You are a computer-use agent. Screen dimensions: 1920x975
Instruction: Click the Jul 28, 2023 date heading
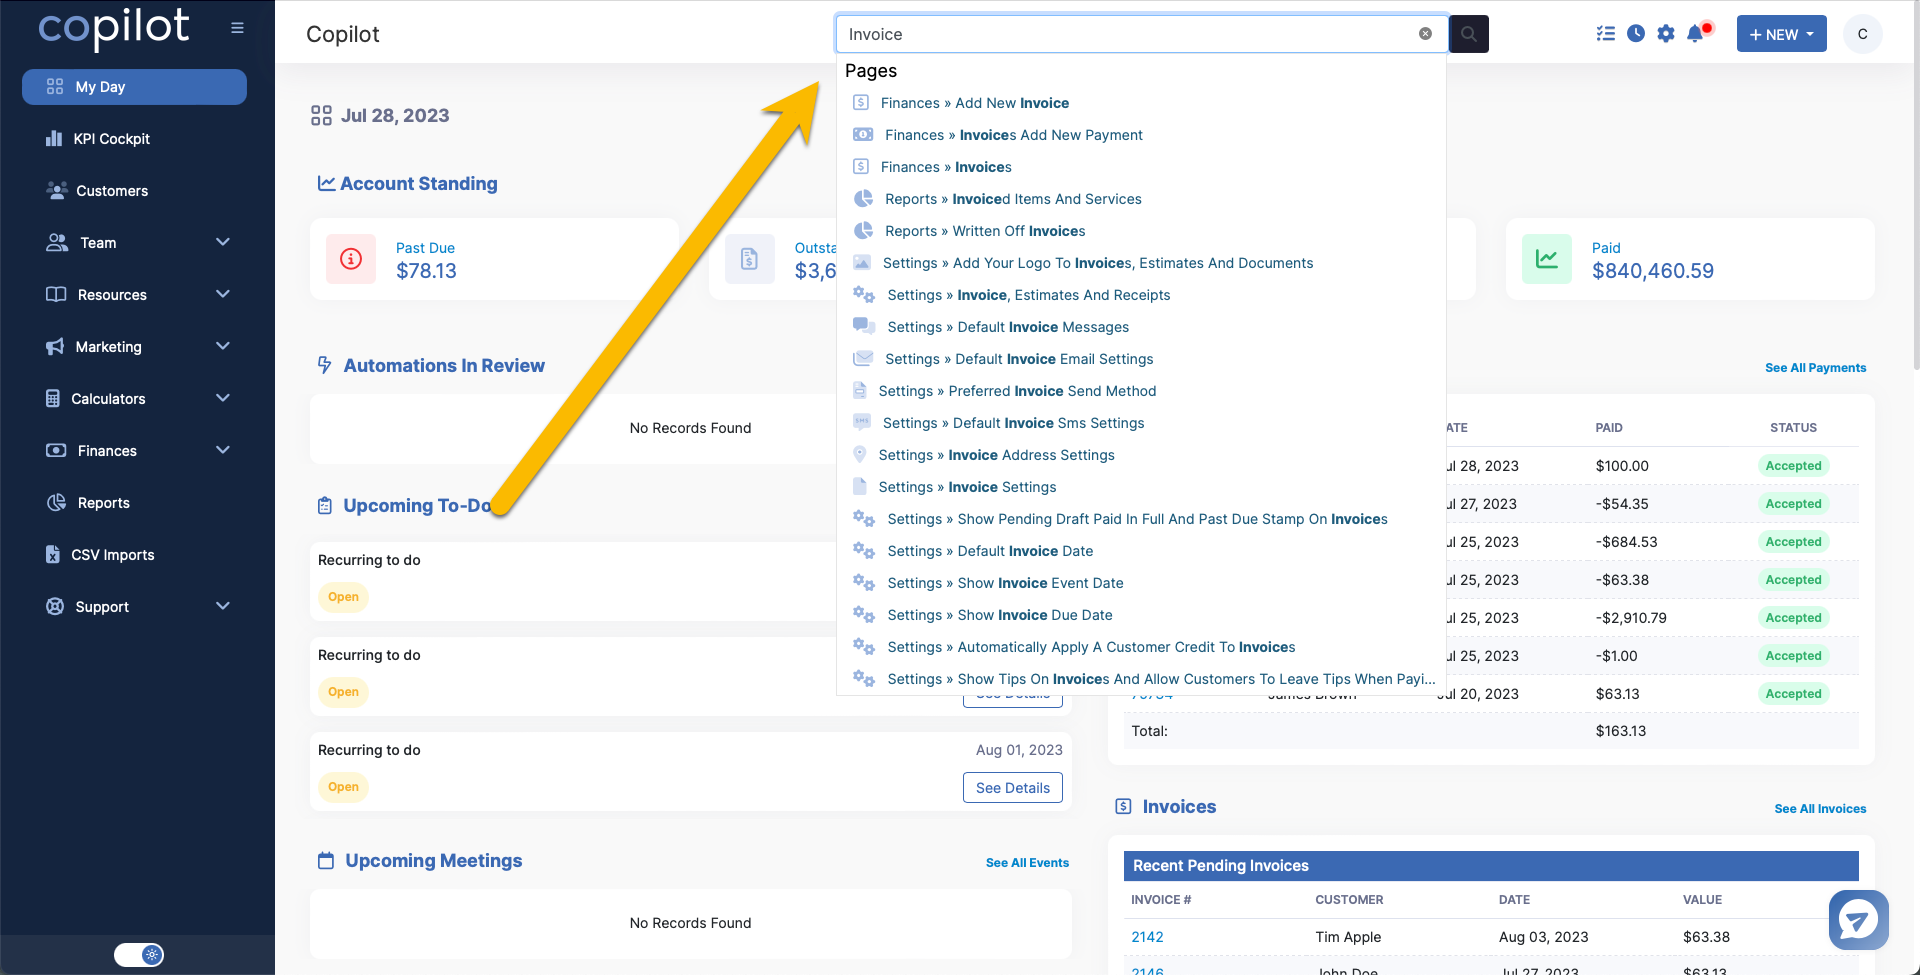(x=395, y=116)
